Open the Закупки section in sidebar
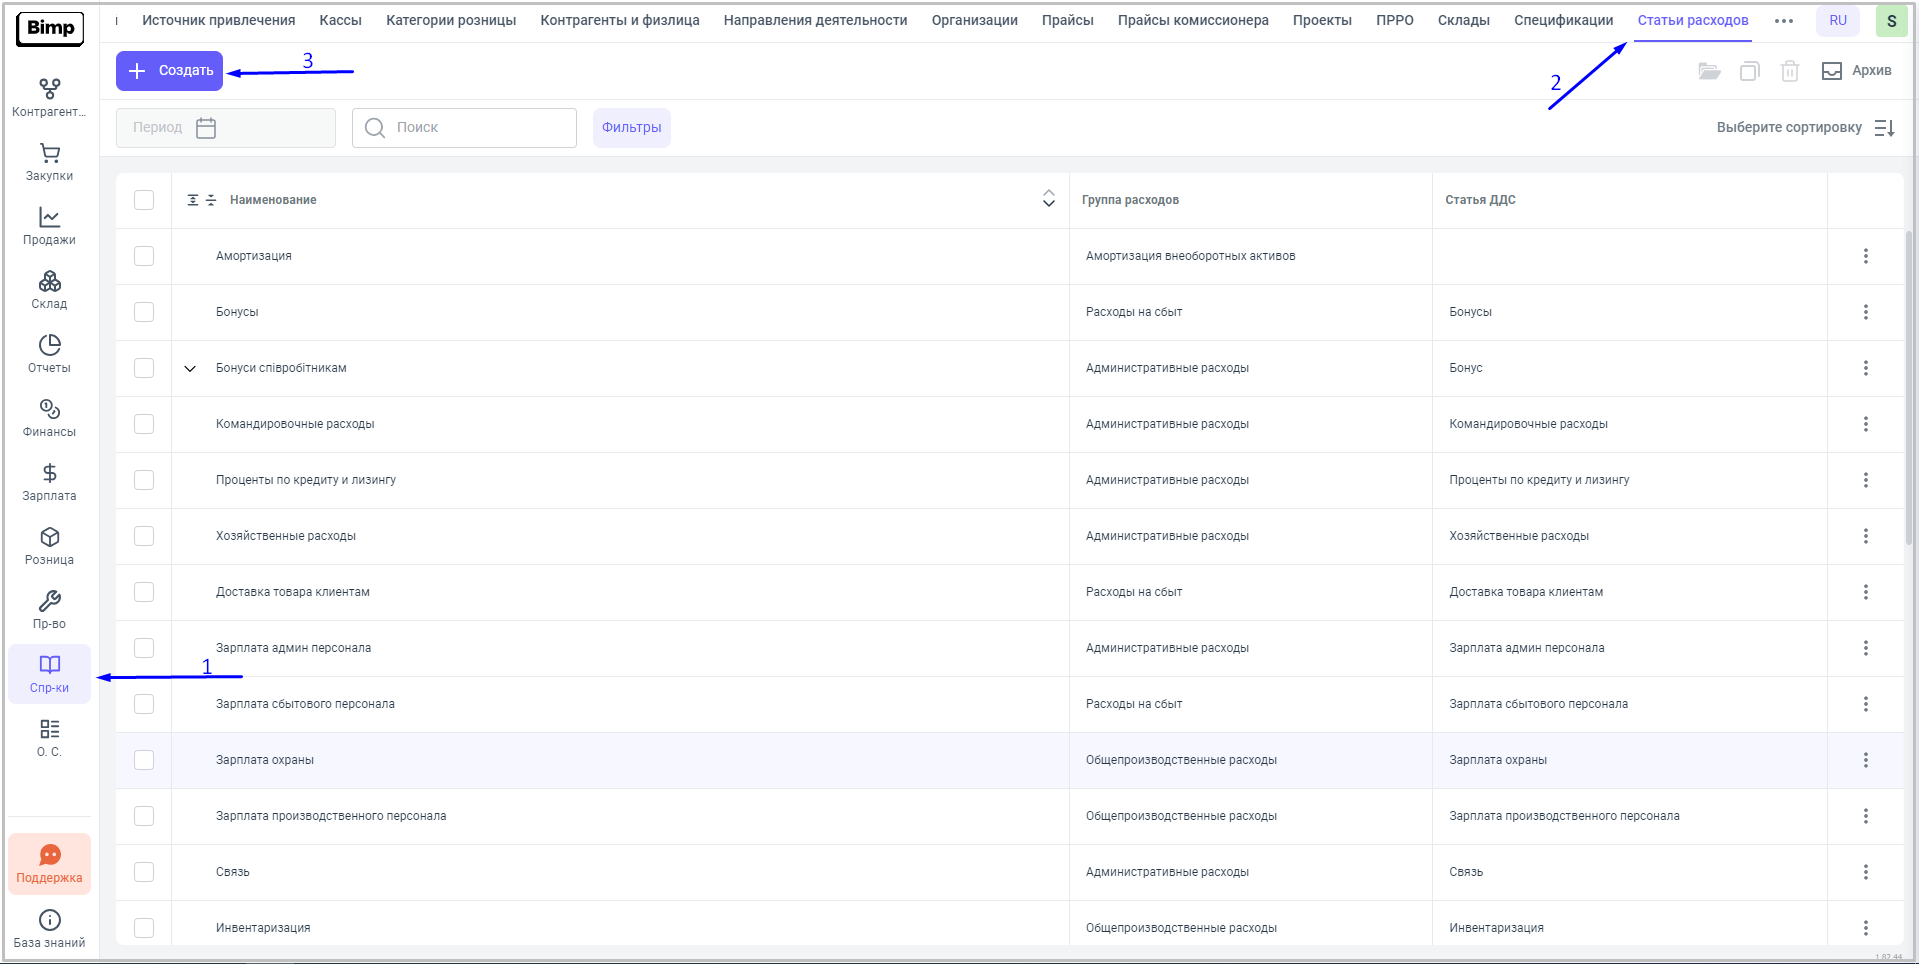Viewport: 1919px width, 964px height. tap(49, 162)
